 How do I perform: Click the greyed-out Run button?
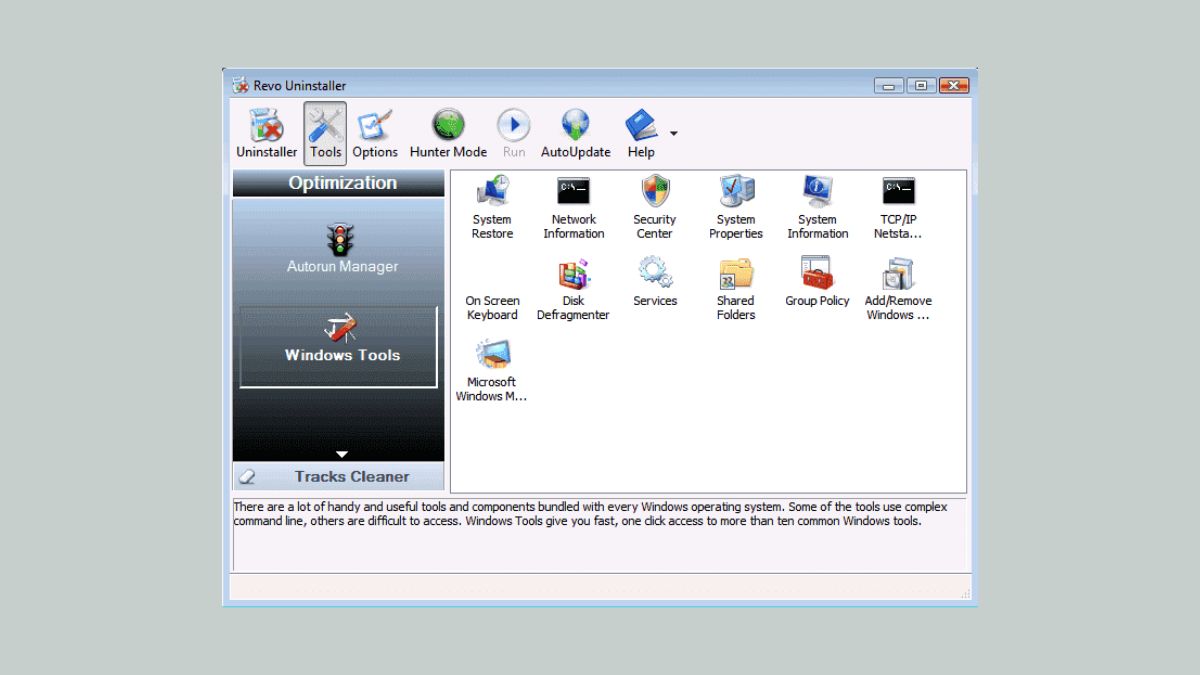click(514, 134)
